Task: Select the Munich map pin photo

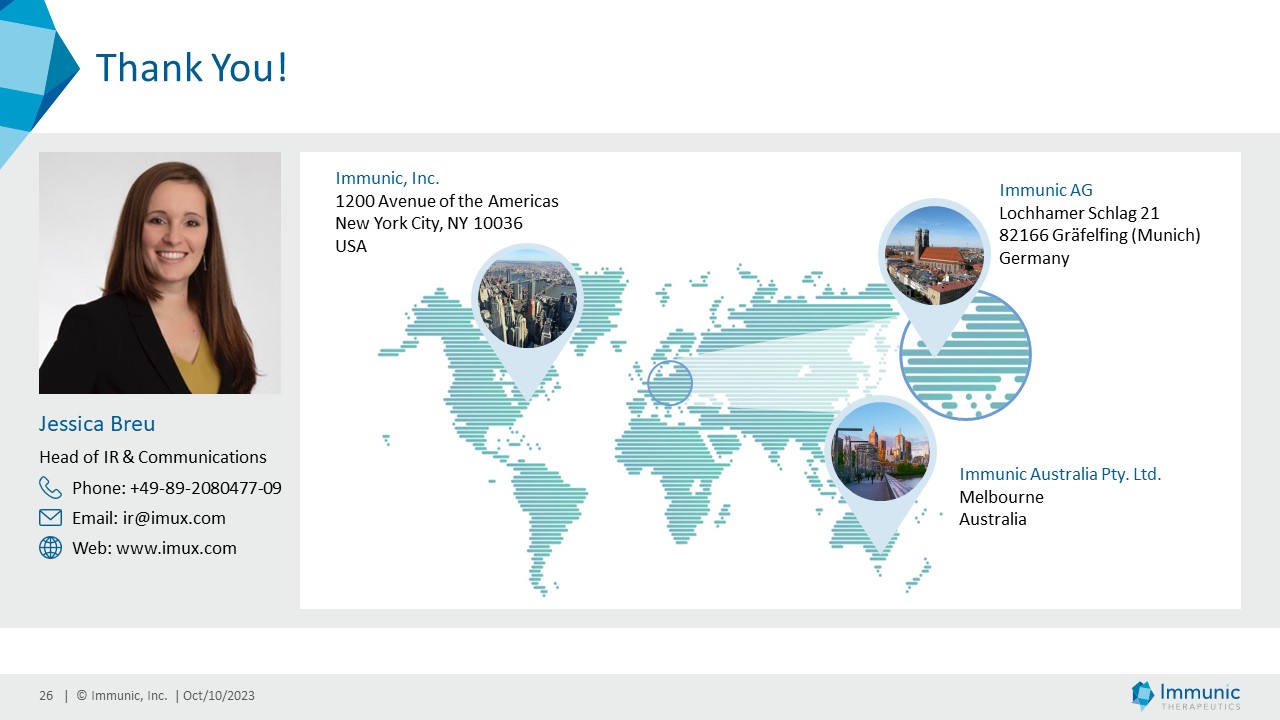Action: coord(934,254)
